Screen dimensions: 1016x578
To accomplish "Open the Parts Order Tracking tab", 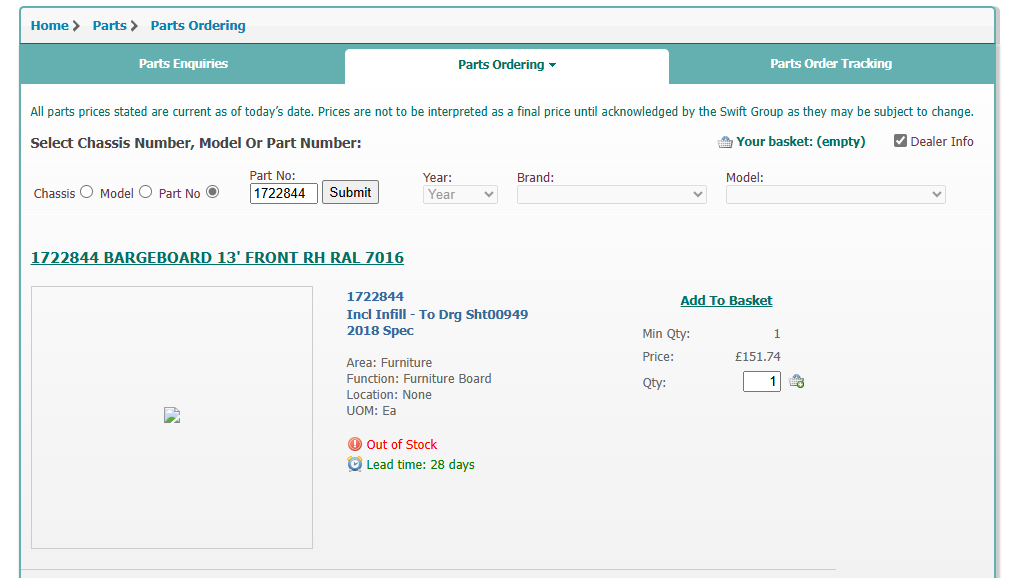I will click(x=830, y=64).
